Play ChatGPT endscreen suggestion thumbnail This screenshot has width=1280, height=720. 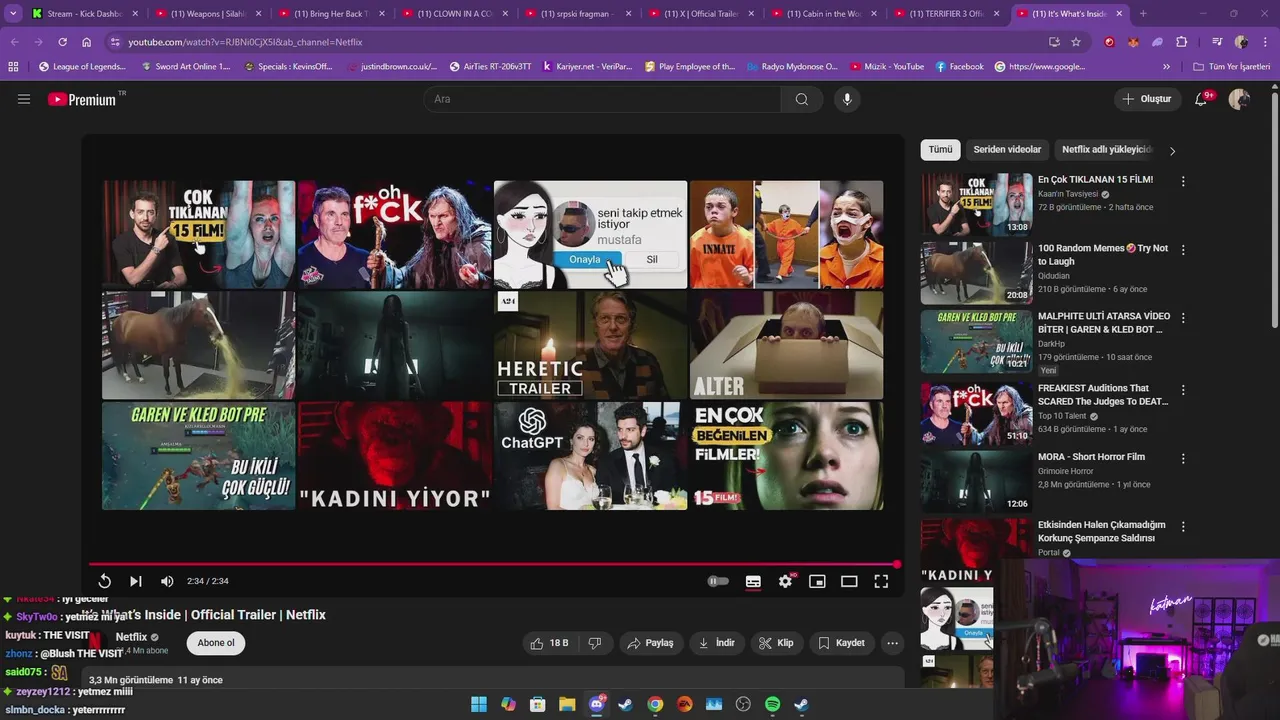click(590, 456)
